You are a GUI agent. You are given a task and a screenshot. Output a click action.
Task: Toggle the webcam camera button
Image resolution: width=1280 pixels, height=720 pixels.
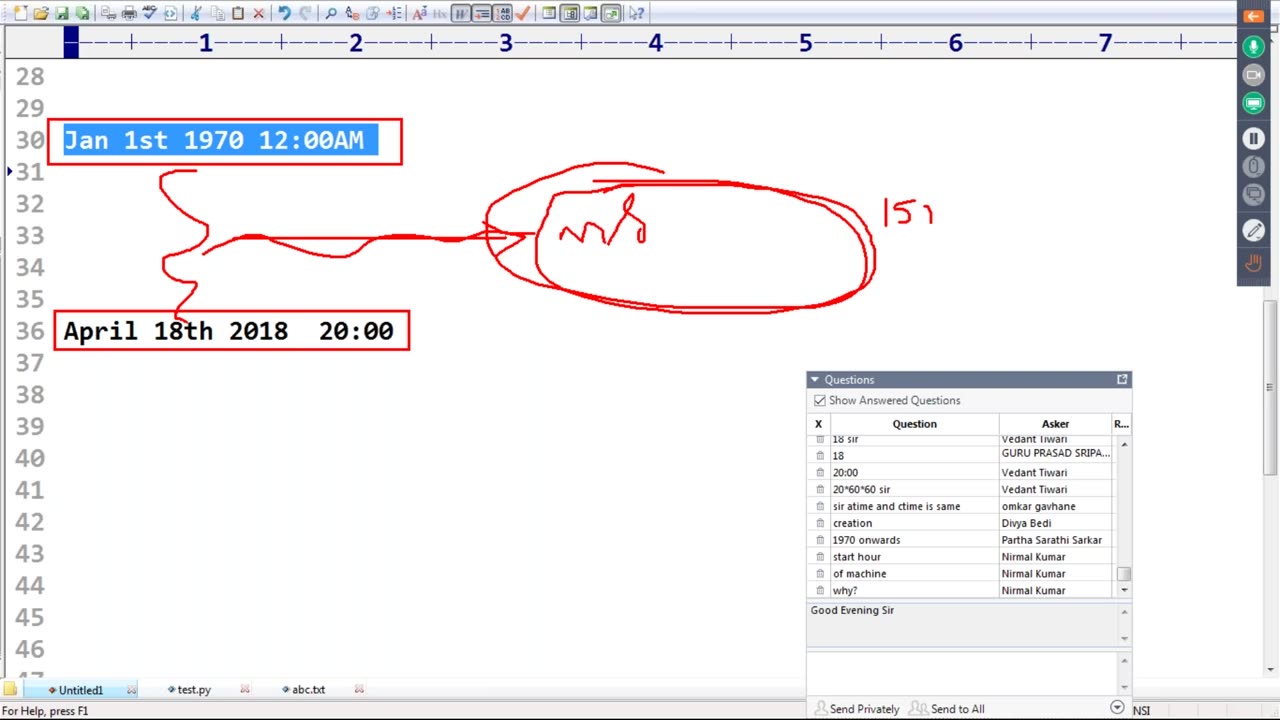coord(1253,75)
